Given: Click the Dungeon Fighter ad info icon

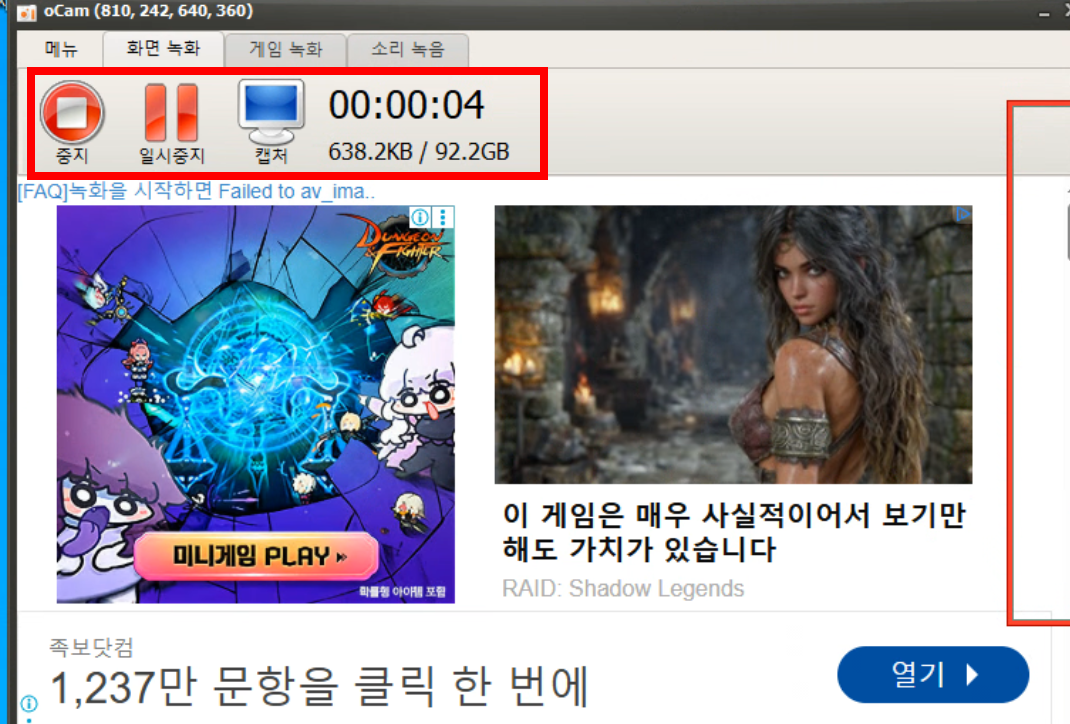Looking at the screenshot, I should coord(420,217).
